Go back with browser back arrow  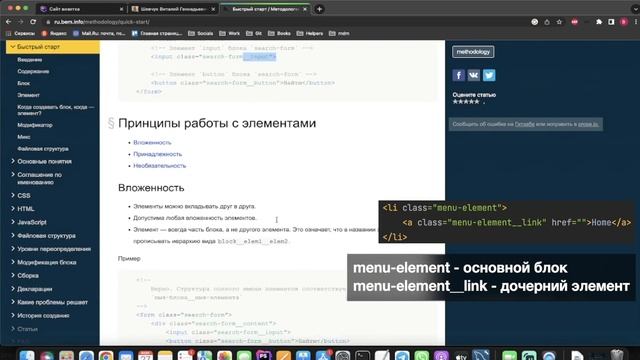click(9, 22)
